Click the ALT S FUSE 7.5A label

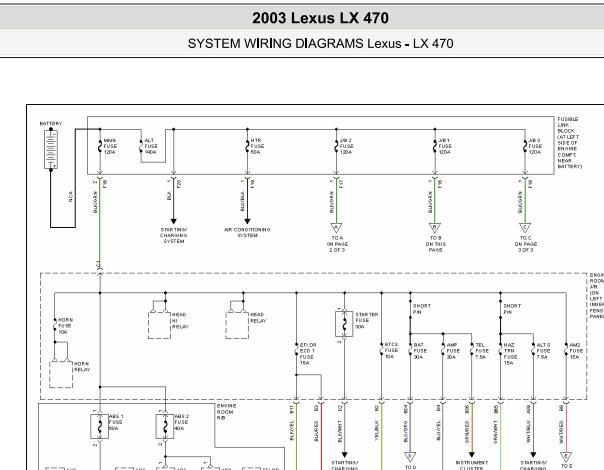(x=544, y=351)
